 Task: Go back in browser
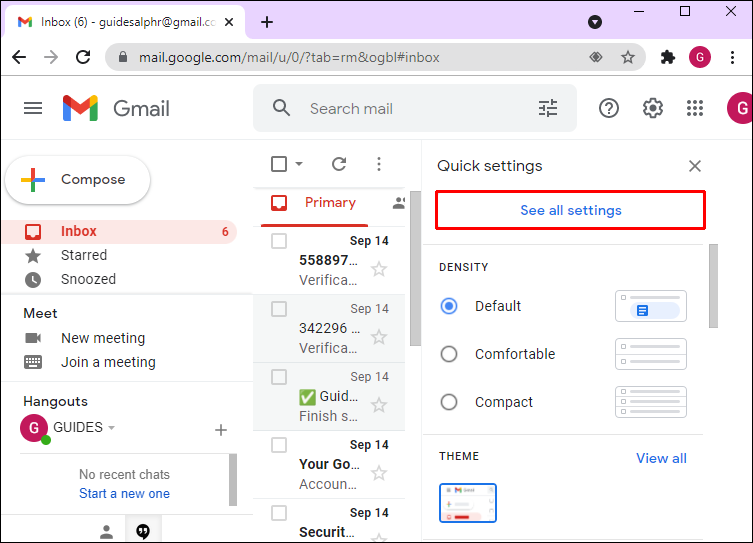[x=19, y=57]
